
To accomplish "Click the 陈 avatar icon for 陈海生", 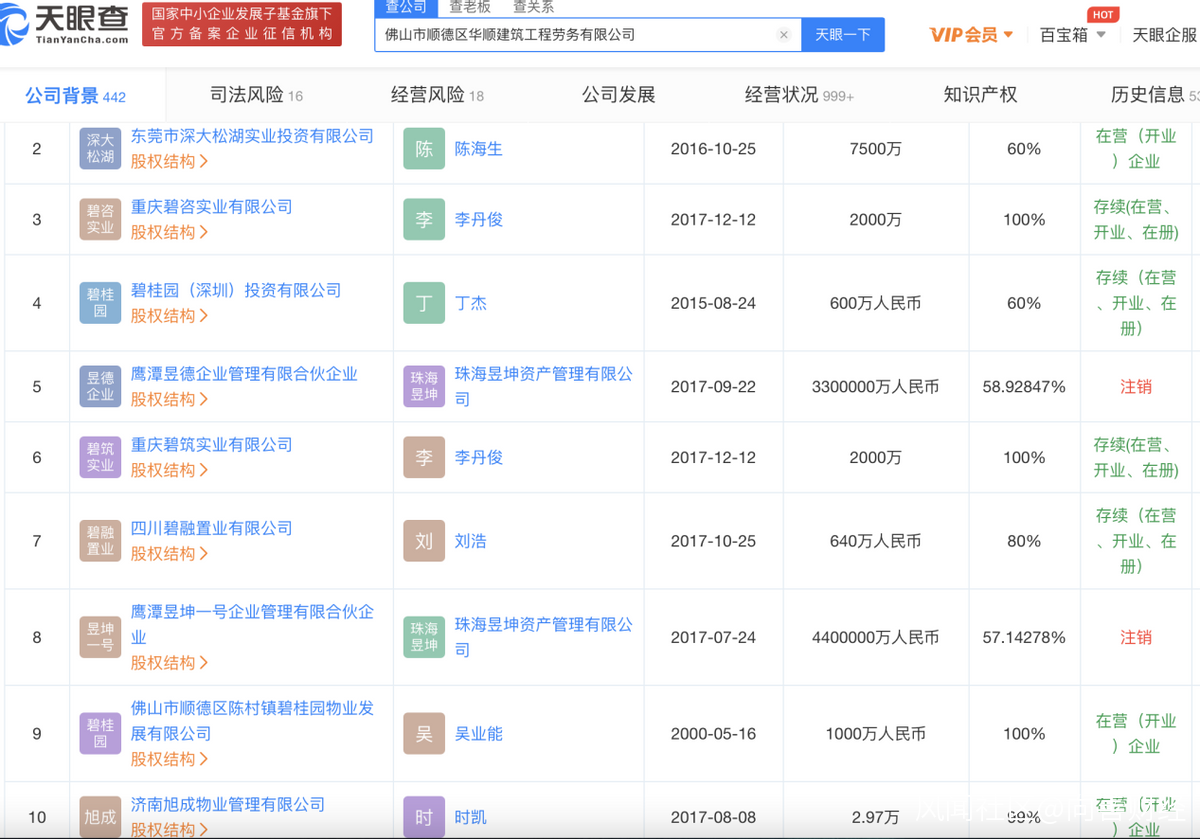I will coord(424,149).
